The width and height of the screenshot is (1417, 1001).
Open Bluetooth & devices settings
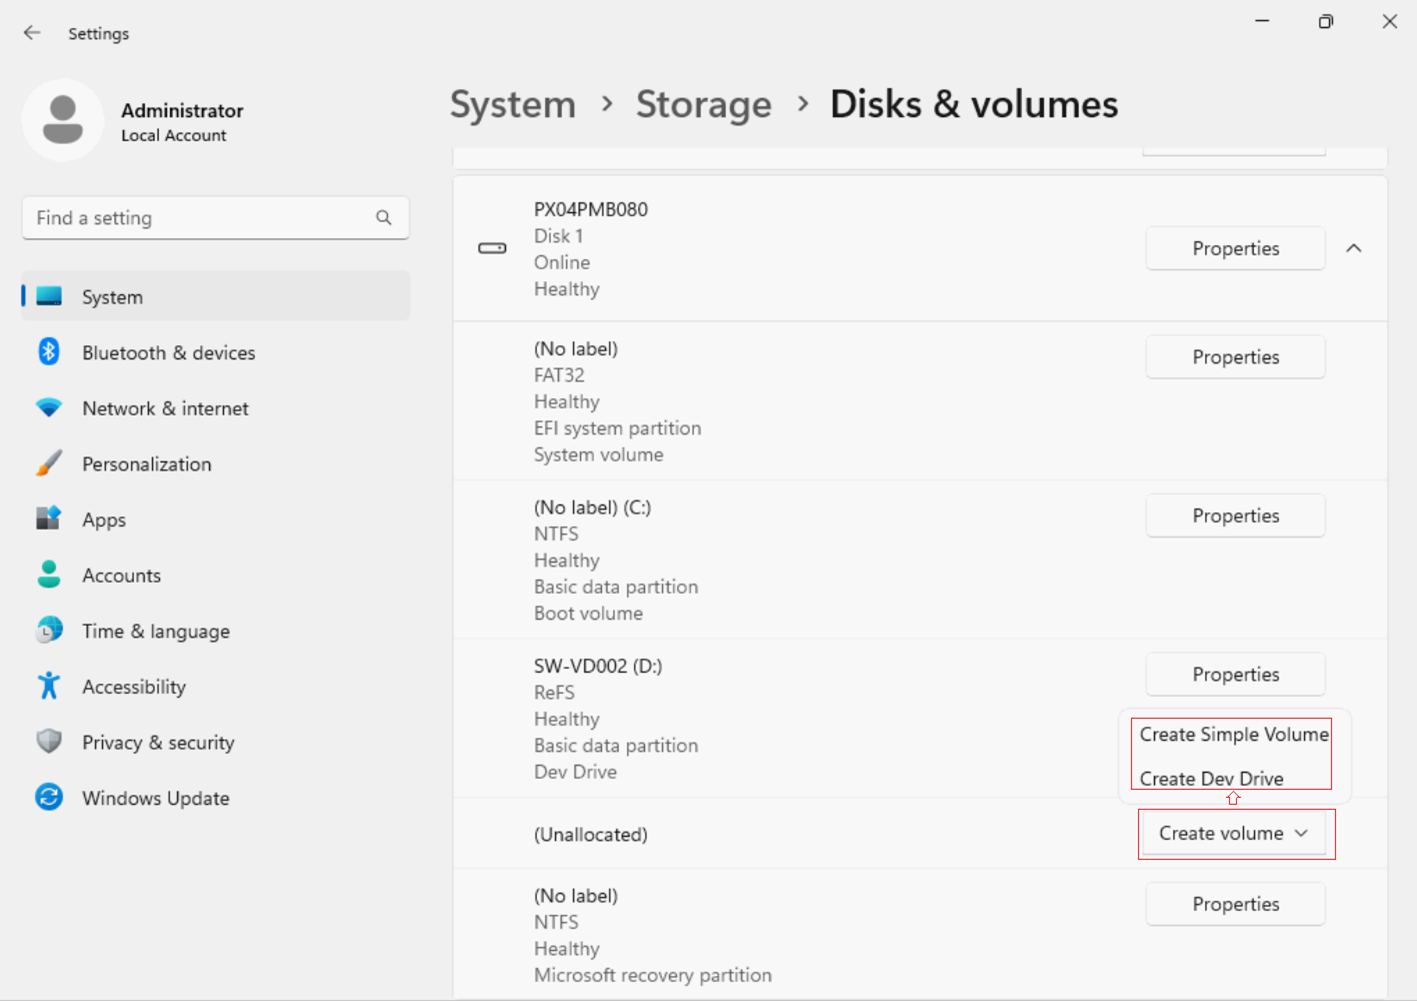pos(168,353)
